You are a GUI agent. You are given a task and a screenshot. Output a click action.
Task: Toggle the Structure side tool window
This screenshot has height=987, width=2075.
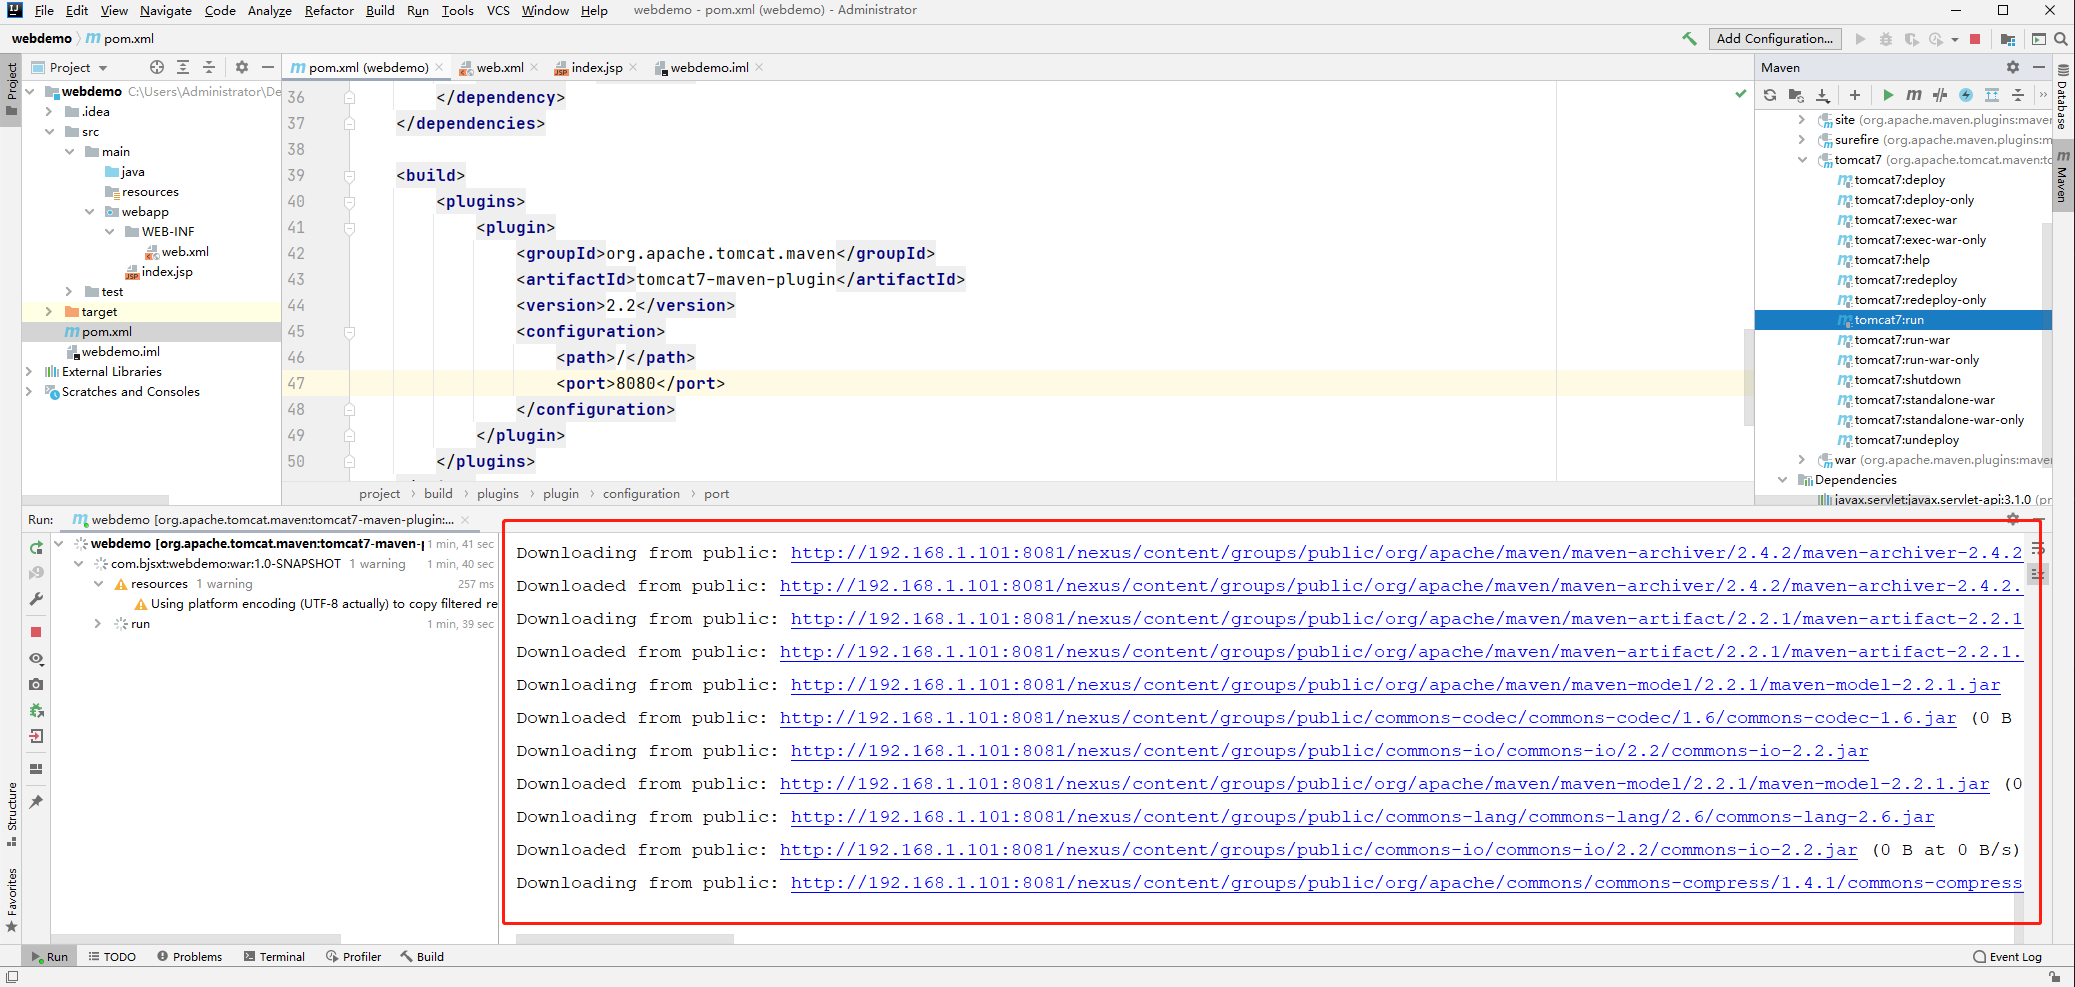tap(11, 813)
